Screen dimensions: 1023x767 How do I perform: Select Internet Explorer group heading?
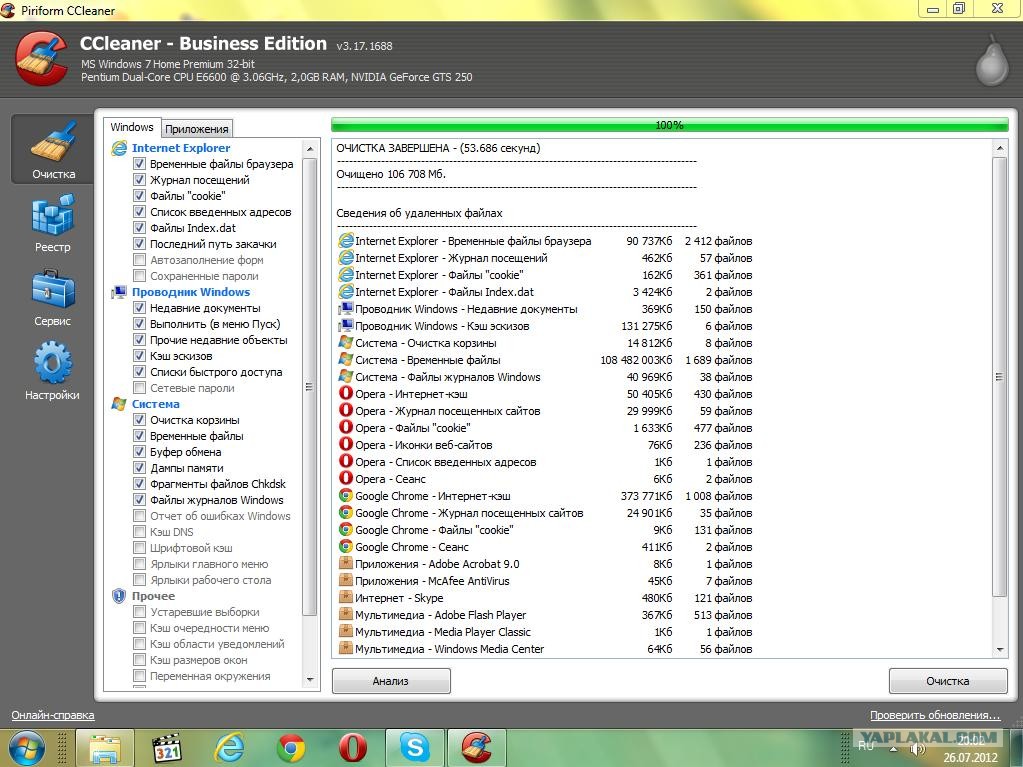tap(181, 148)
